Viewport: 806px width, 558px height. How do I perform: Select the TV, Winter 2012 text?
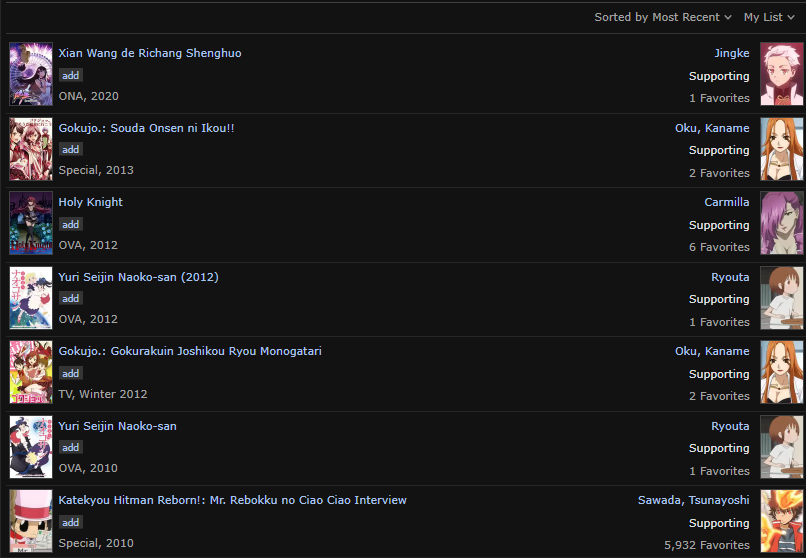[103, 394]
